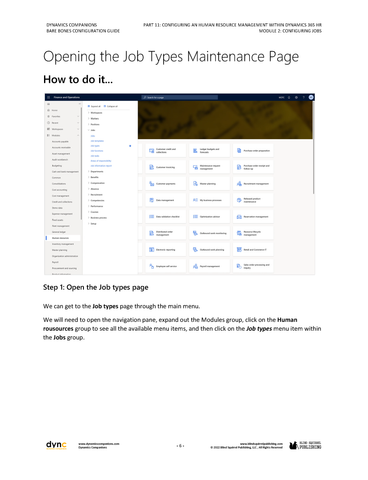
Task: Open the settings gear icon in top bar
Action: pos(296,97)
